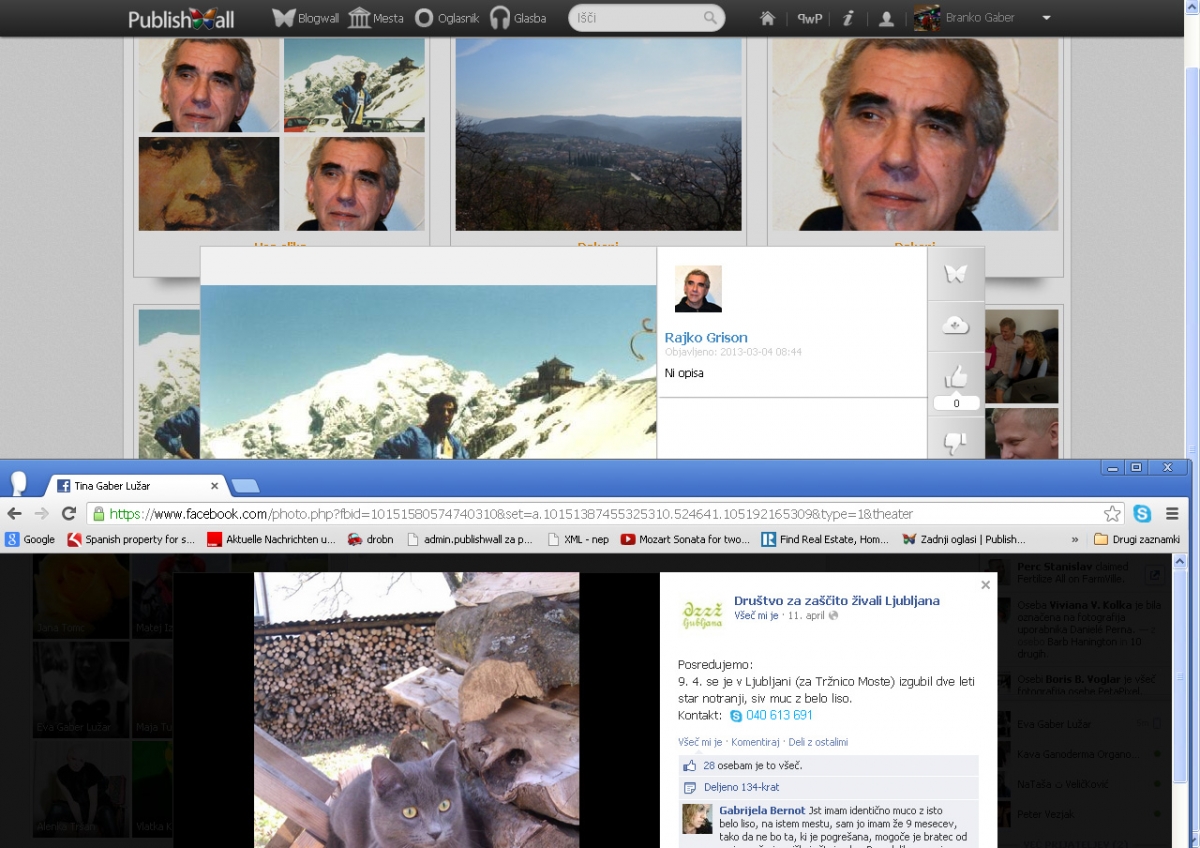
Task: Click the PublishWall home icon
Action: click(x=767, y=18)
